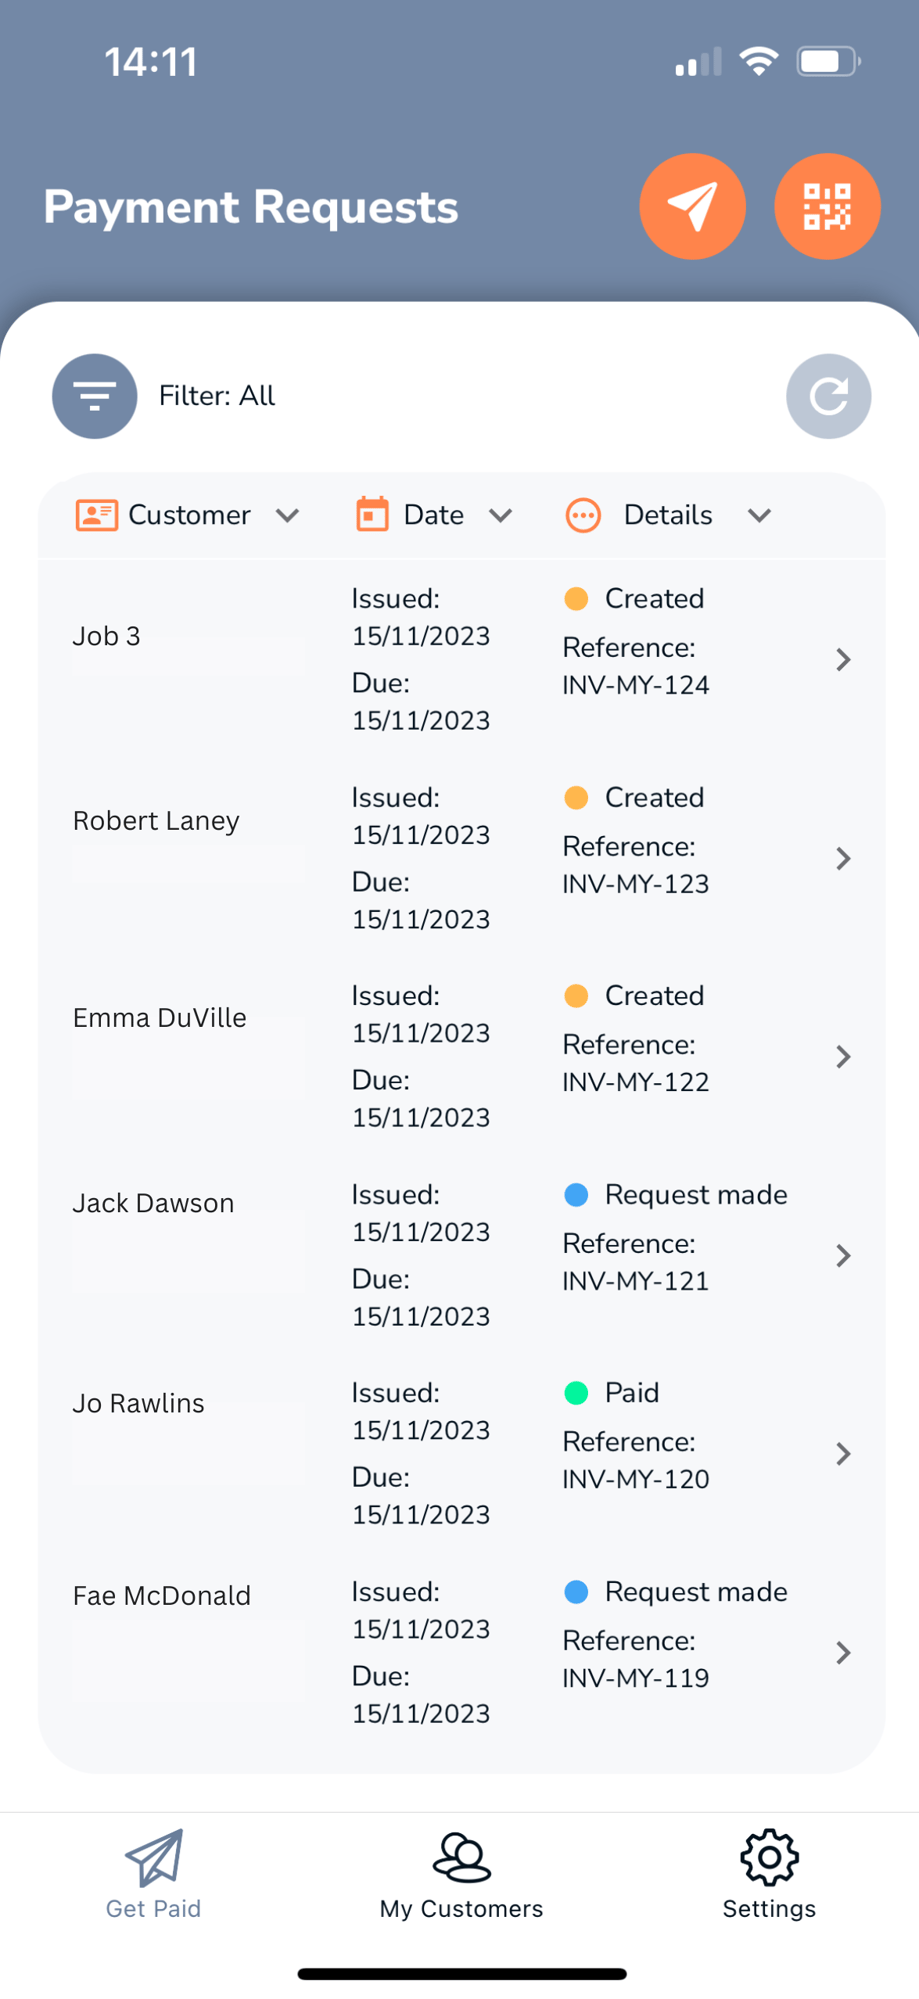Expand the Customer sort dropdown chevron
The height and width of the screenshot is (1999, 919).
point(288,515)
